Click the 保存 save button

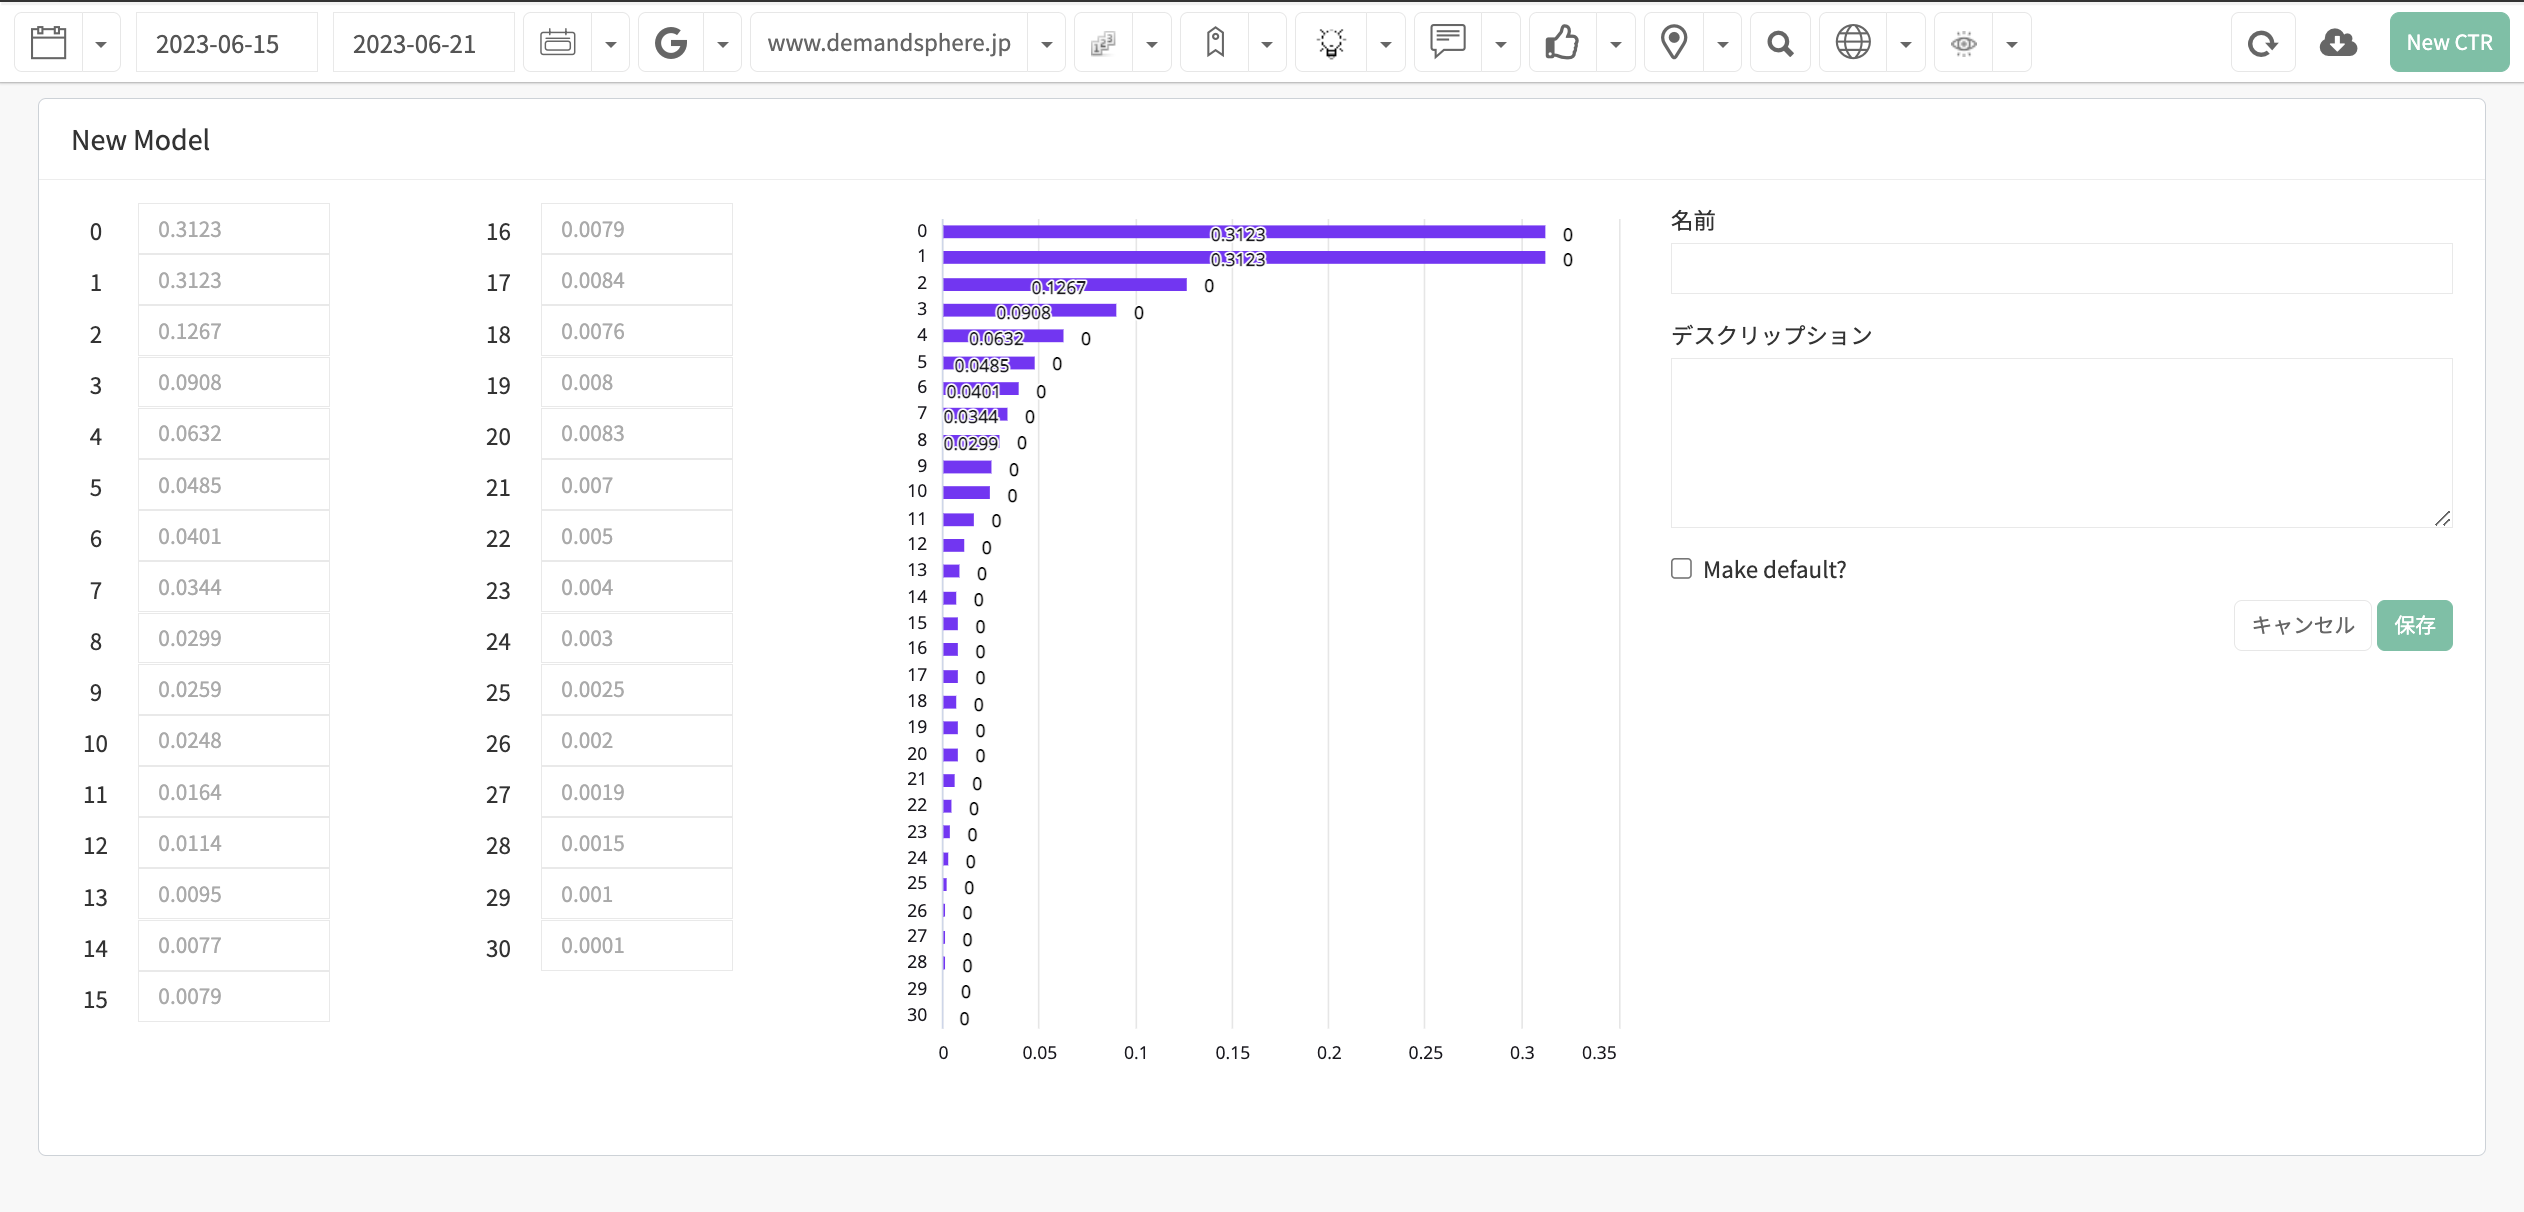[x=2414, y=625]
